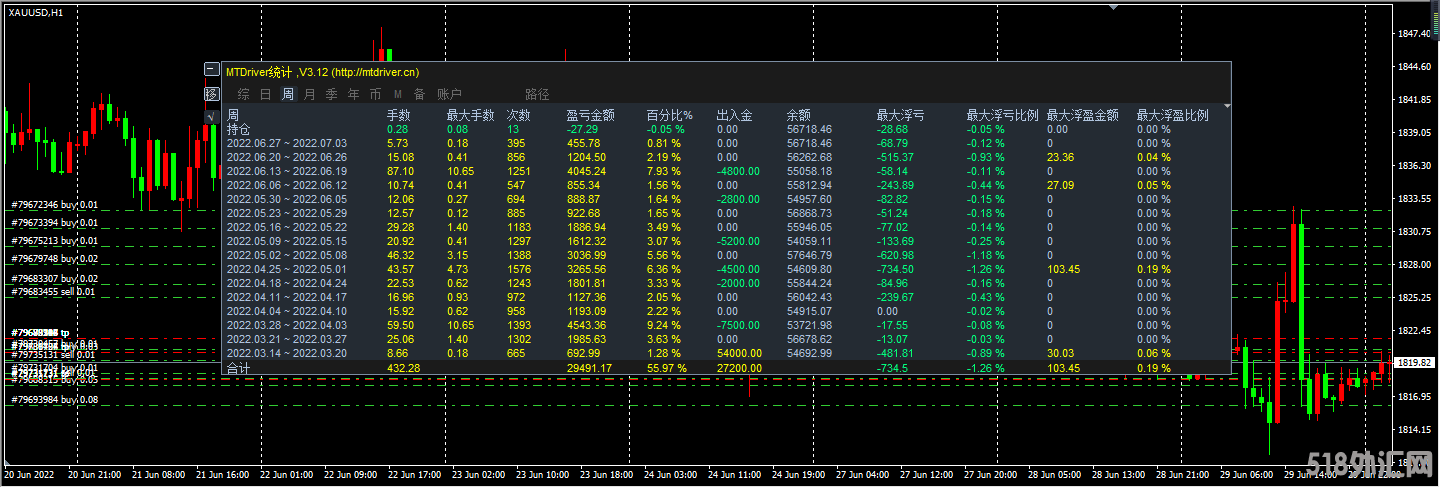Select the week row 2022.04.25 ~ 2022.05.01

pyautogui.click(x=725, y=269)
